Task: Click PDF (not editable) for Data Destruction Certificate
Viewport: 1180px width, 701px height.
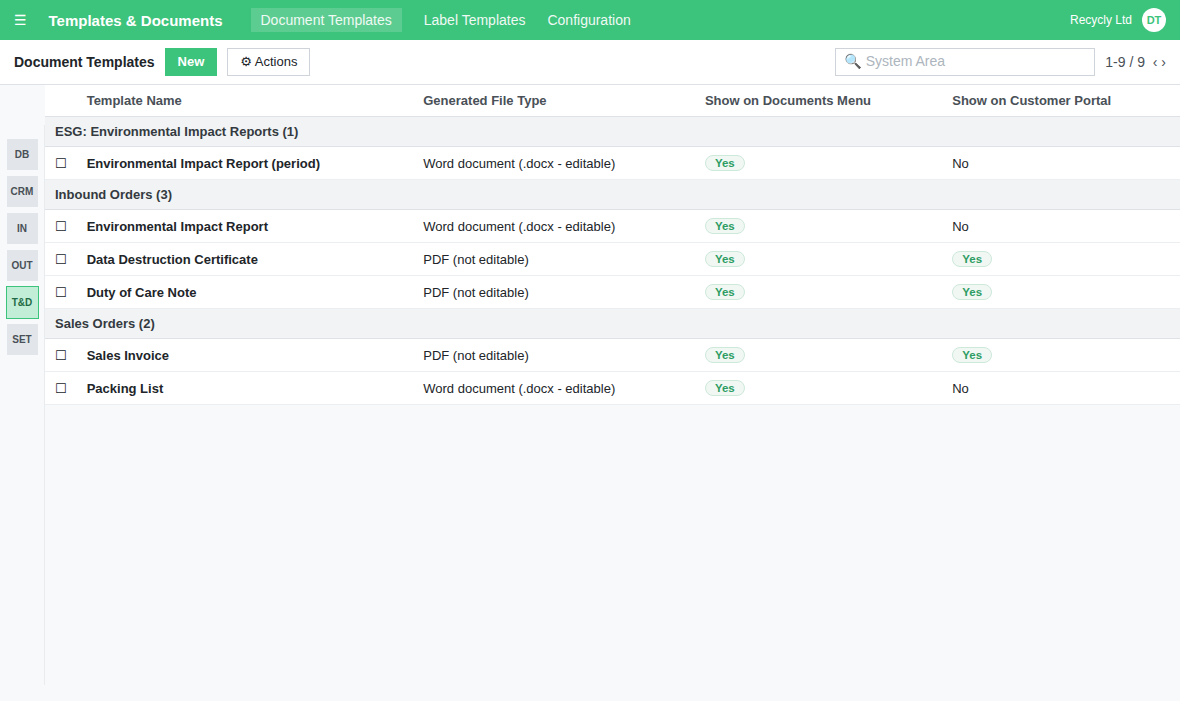Action: point(476,260)
